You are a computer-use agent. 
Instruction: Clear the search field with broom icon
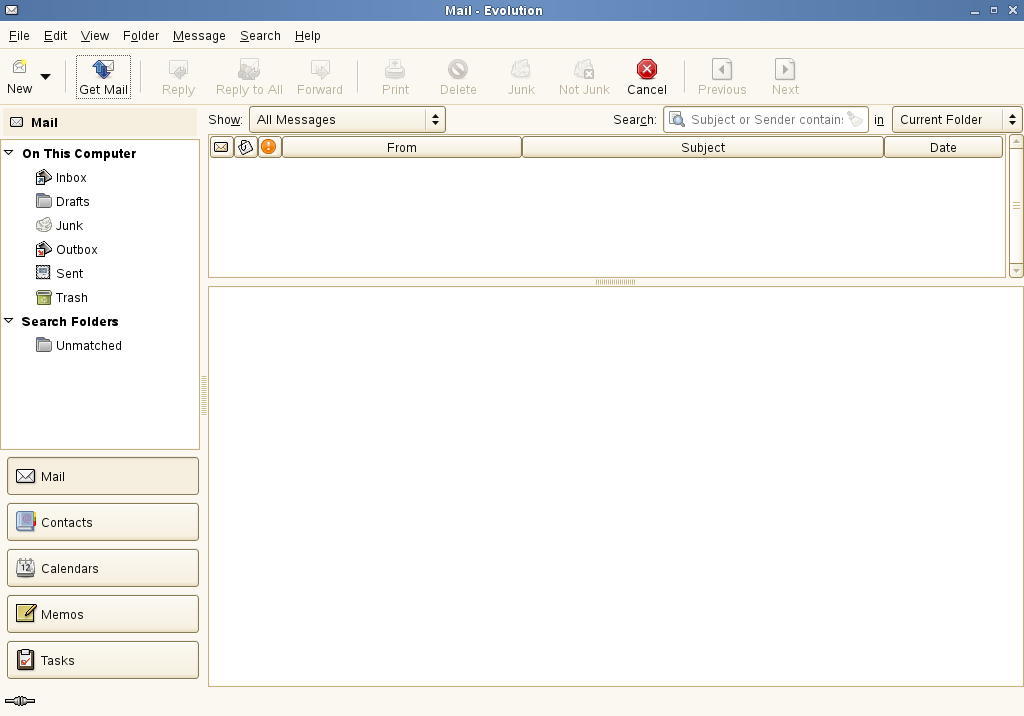pyautogui.click(x=855, y=119)
